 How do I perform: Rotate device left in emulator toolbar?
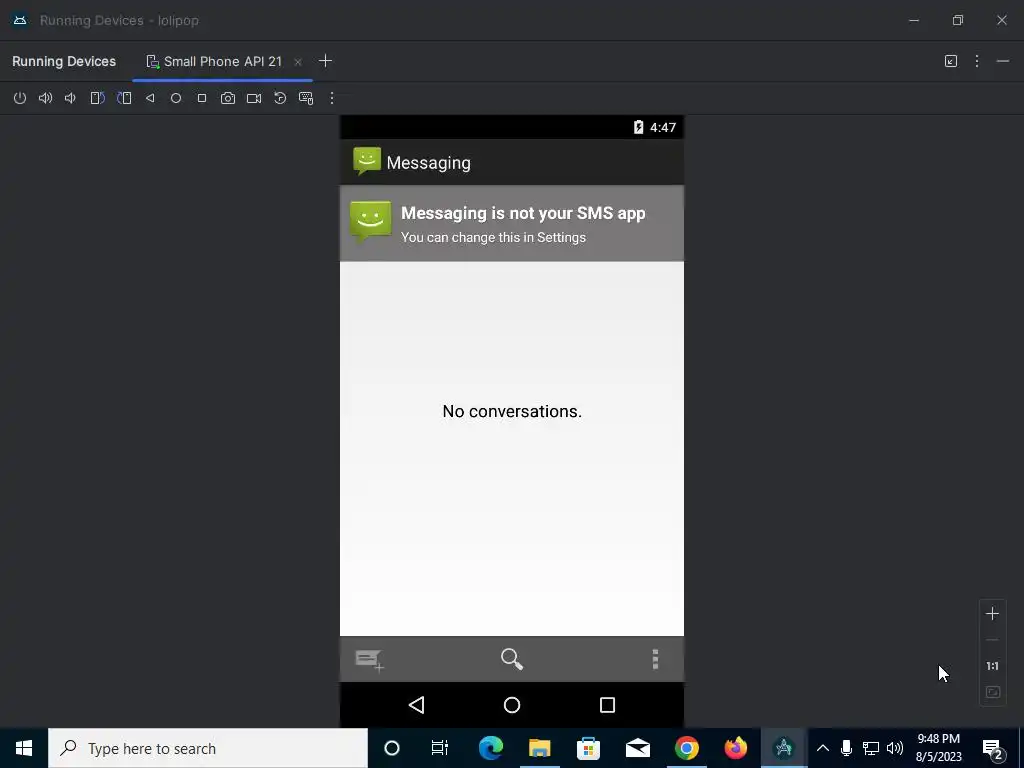97,98
